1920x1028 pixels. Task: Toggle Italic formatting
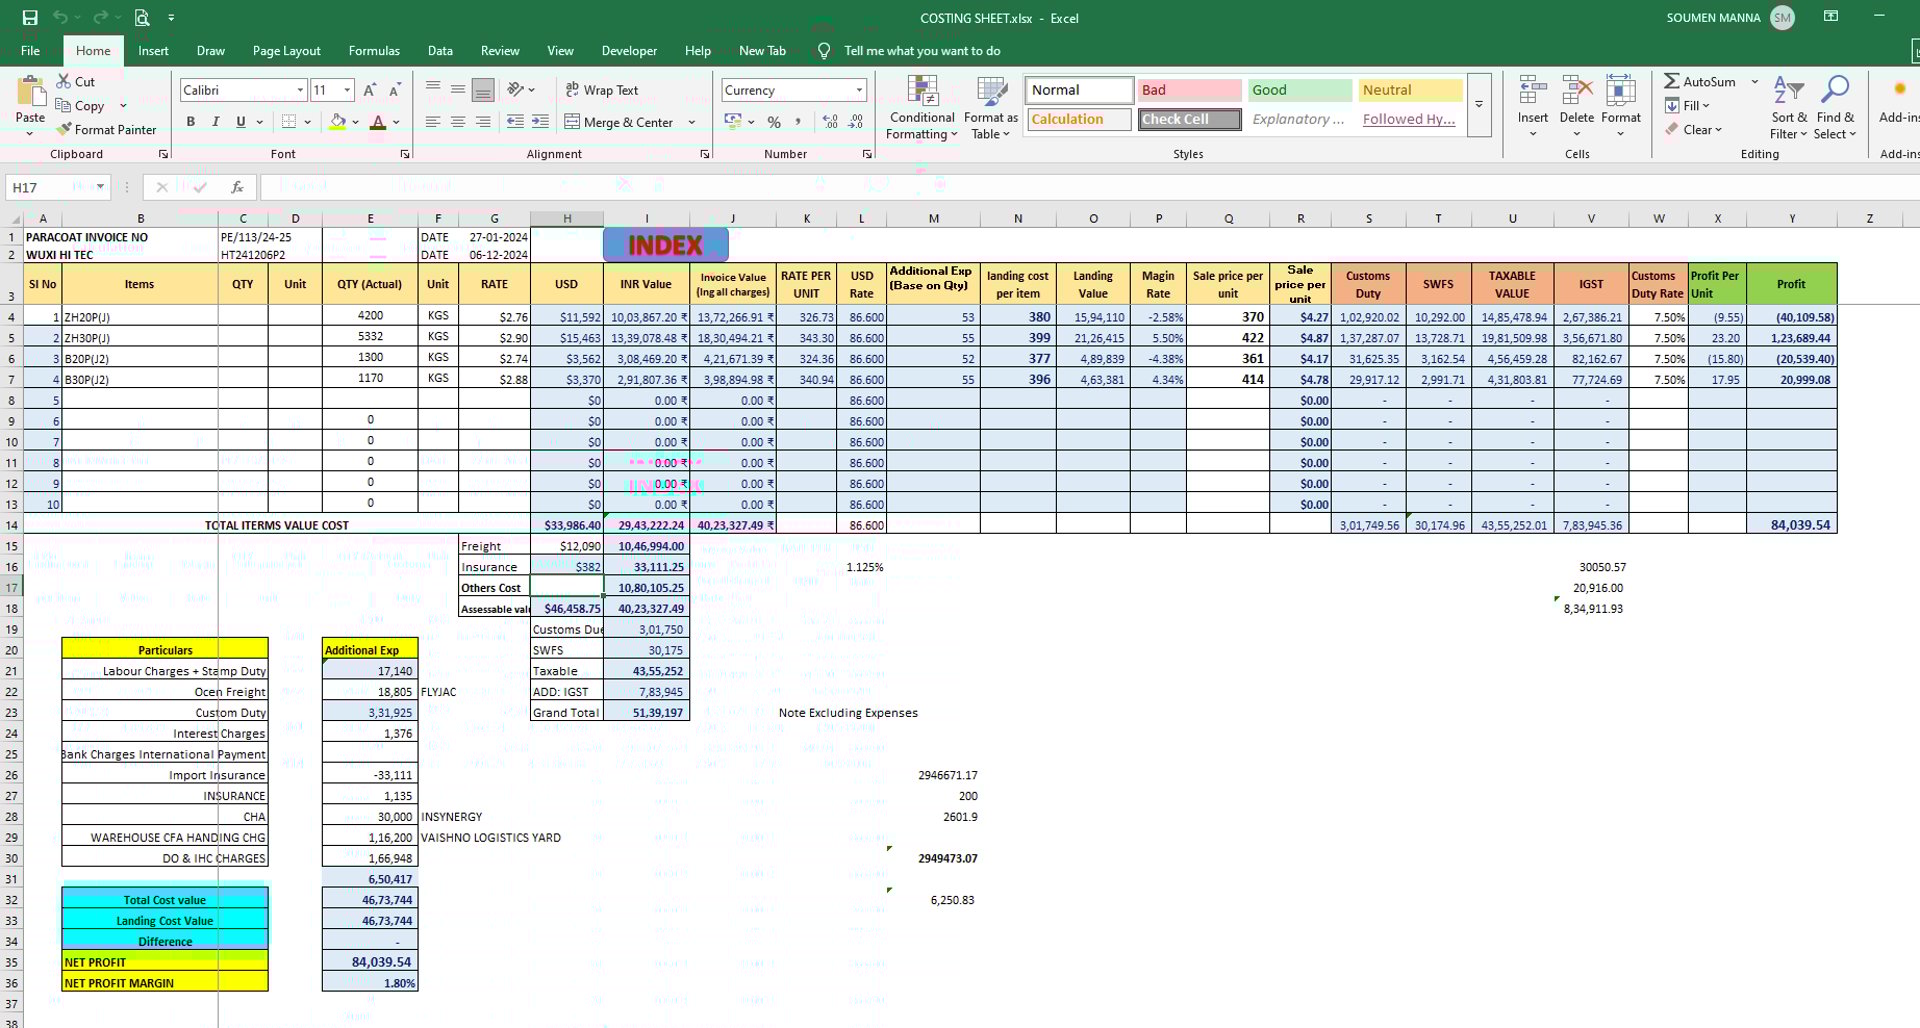[x=215, y=122]
